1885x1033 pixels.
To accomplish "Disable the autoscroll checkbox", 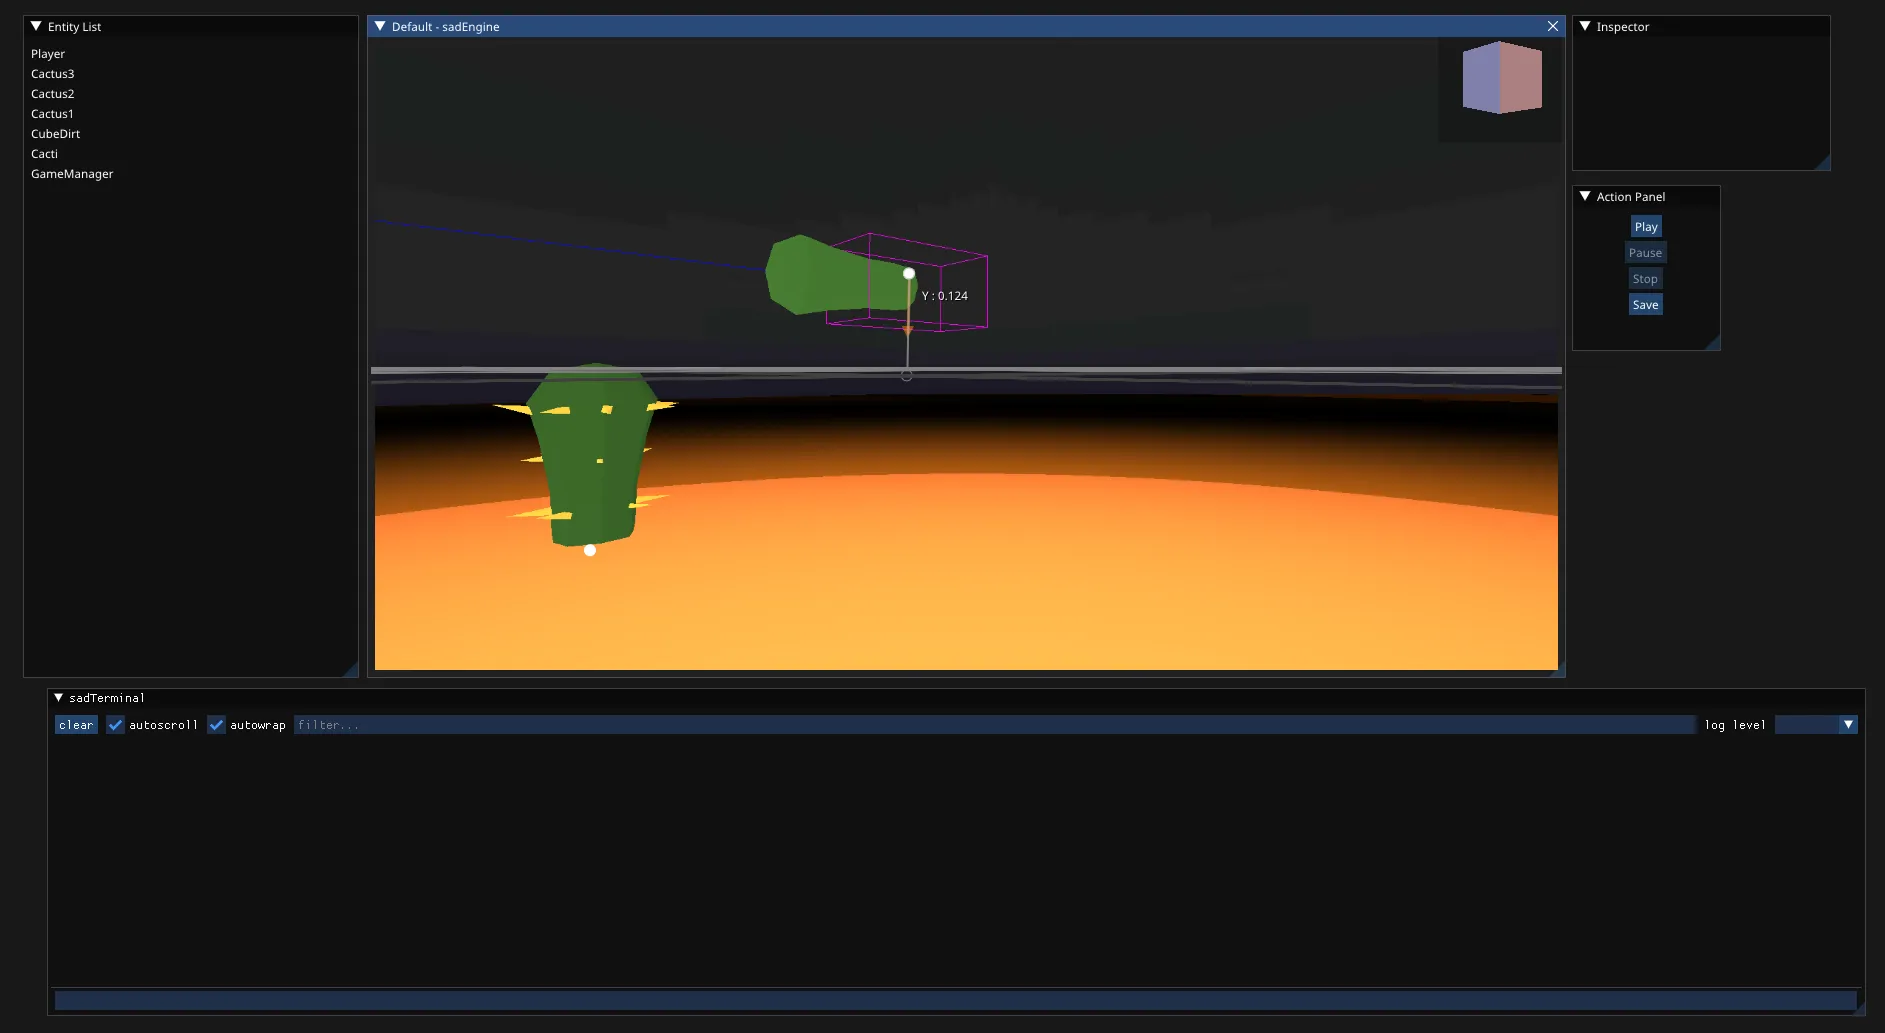I will (x=115, y=725).
